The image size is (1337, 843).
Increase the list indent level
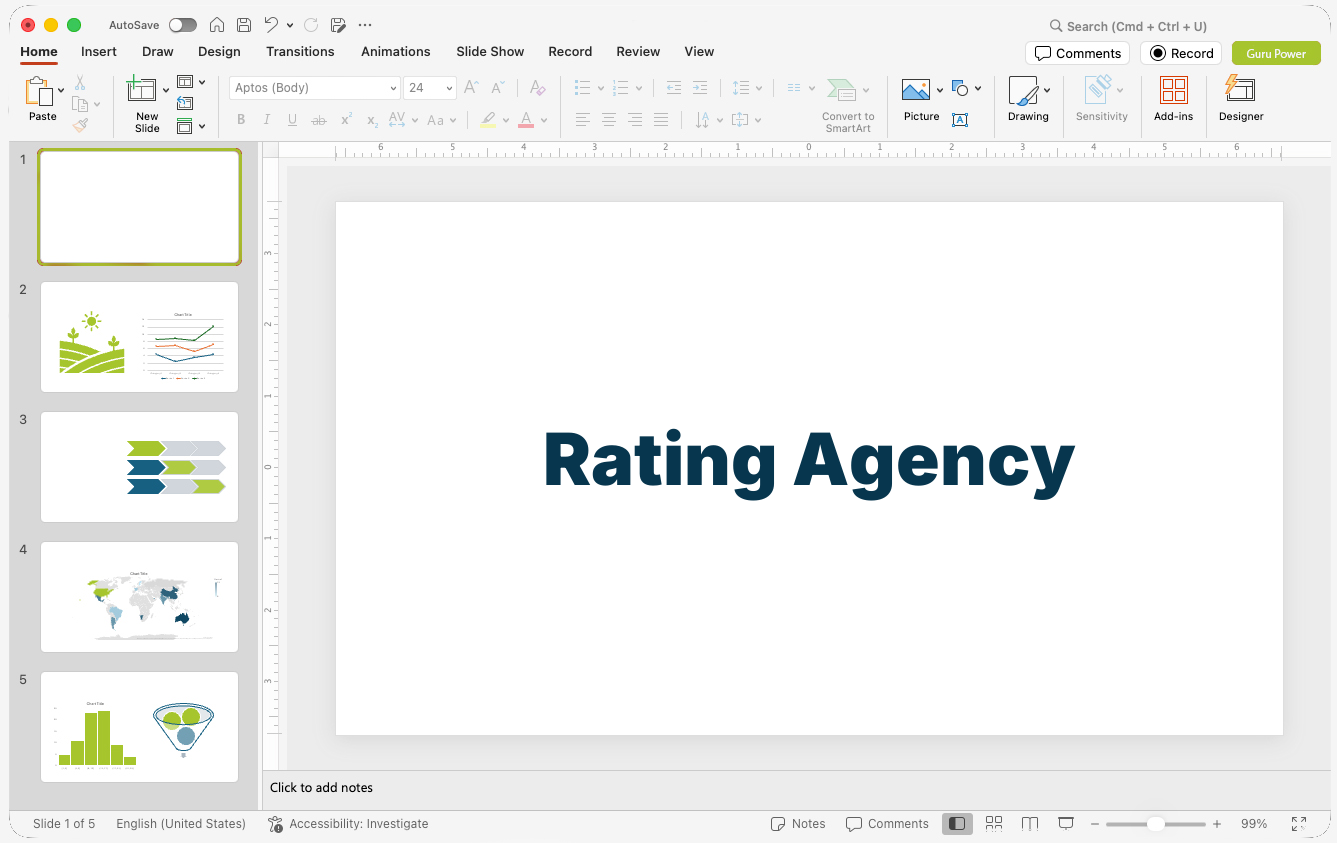pyautogui.click(x=700, y=88)
